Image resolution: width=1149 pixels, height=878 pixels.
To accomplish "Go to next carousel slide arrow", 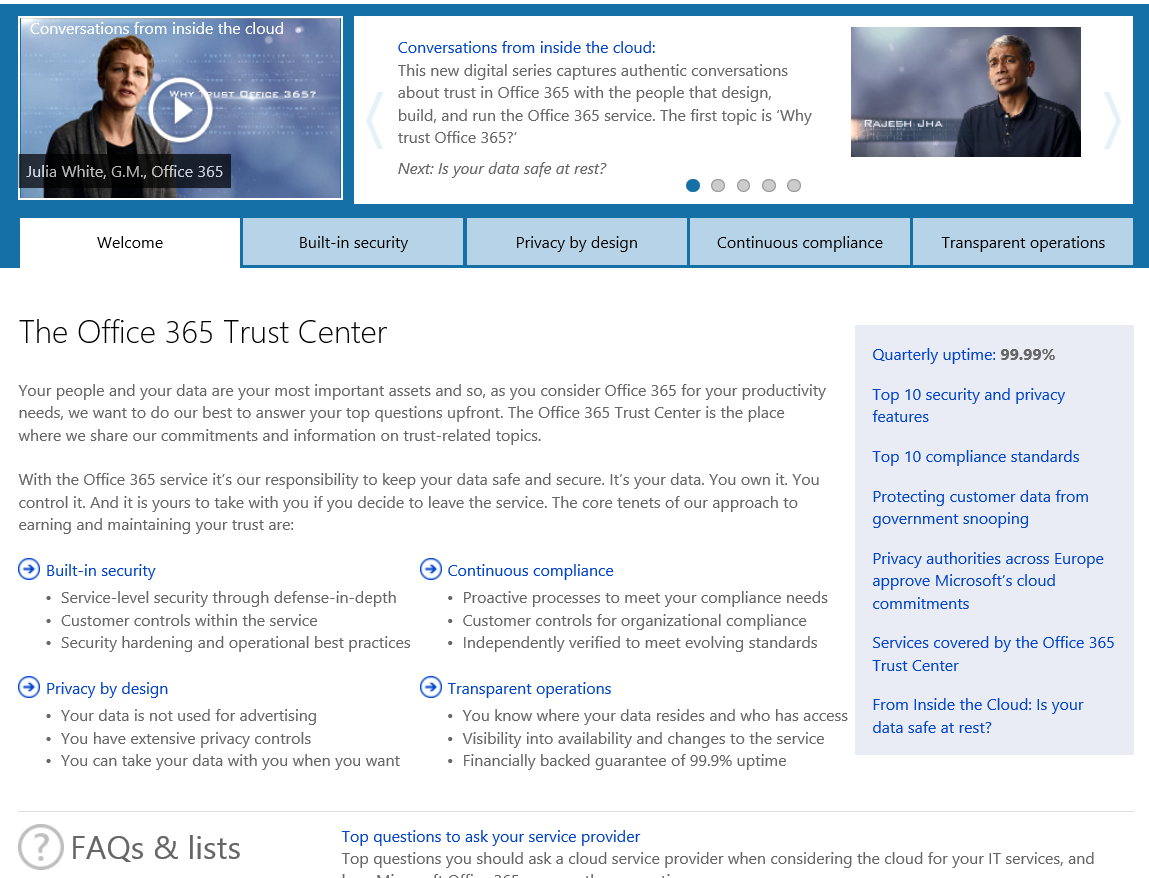I will click(1112, 120).
